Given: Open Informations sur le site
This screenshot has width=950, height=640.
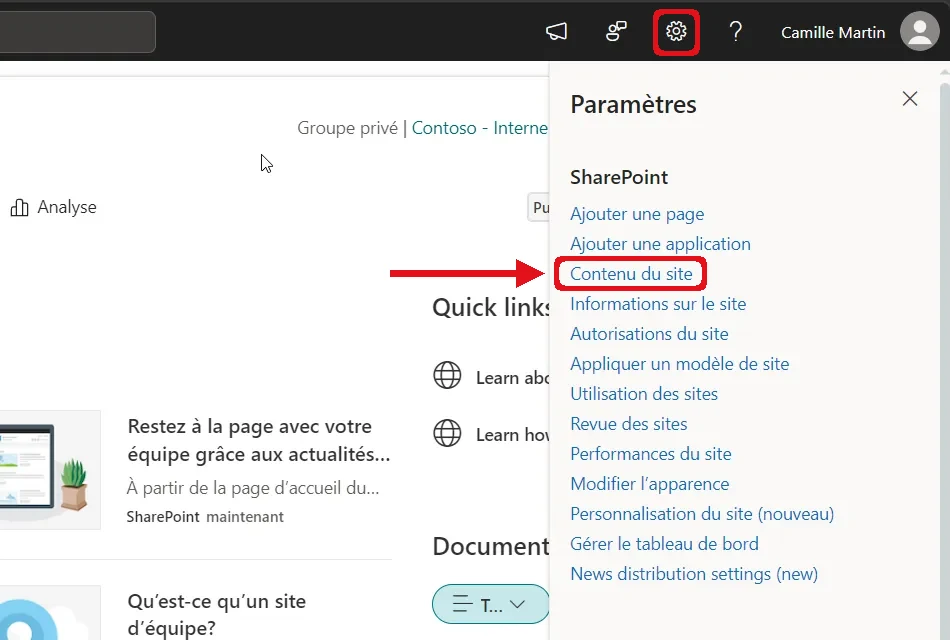Looking at the screenshot, I should pyautogui.click(x=658, y=304).
